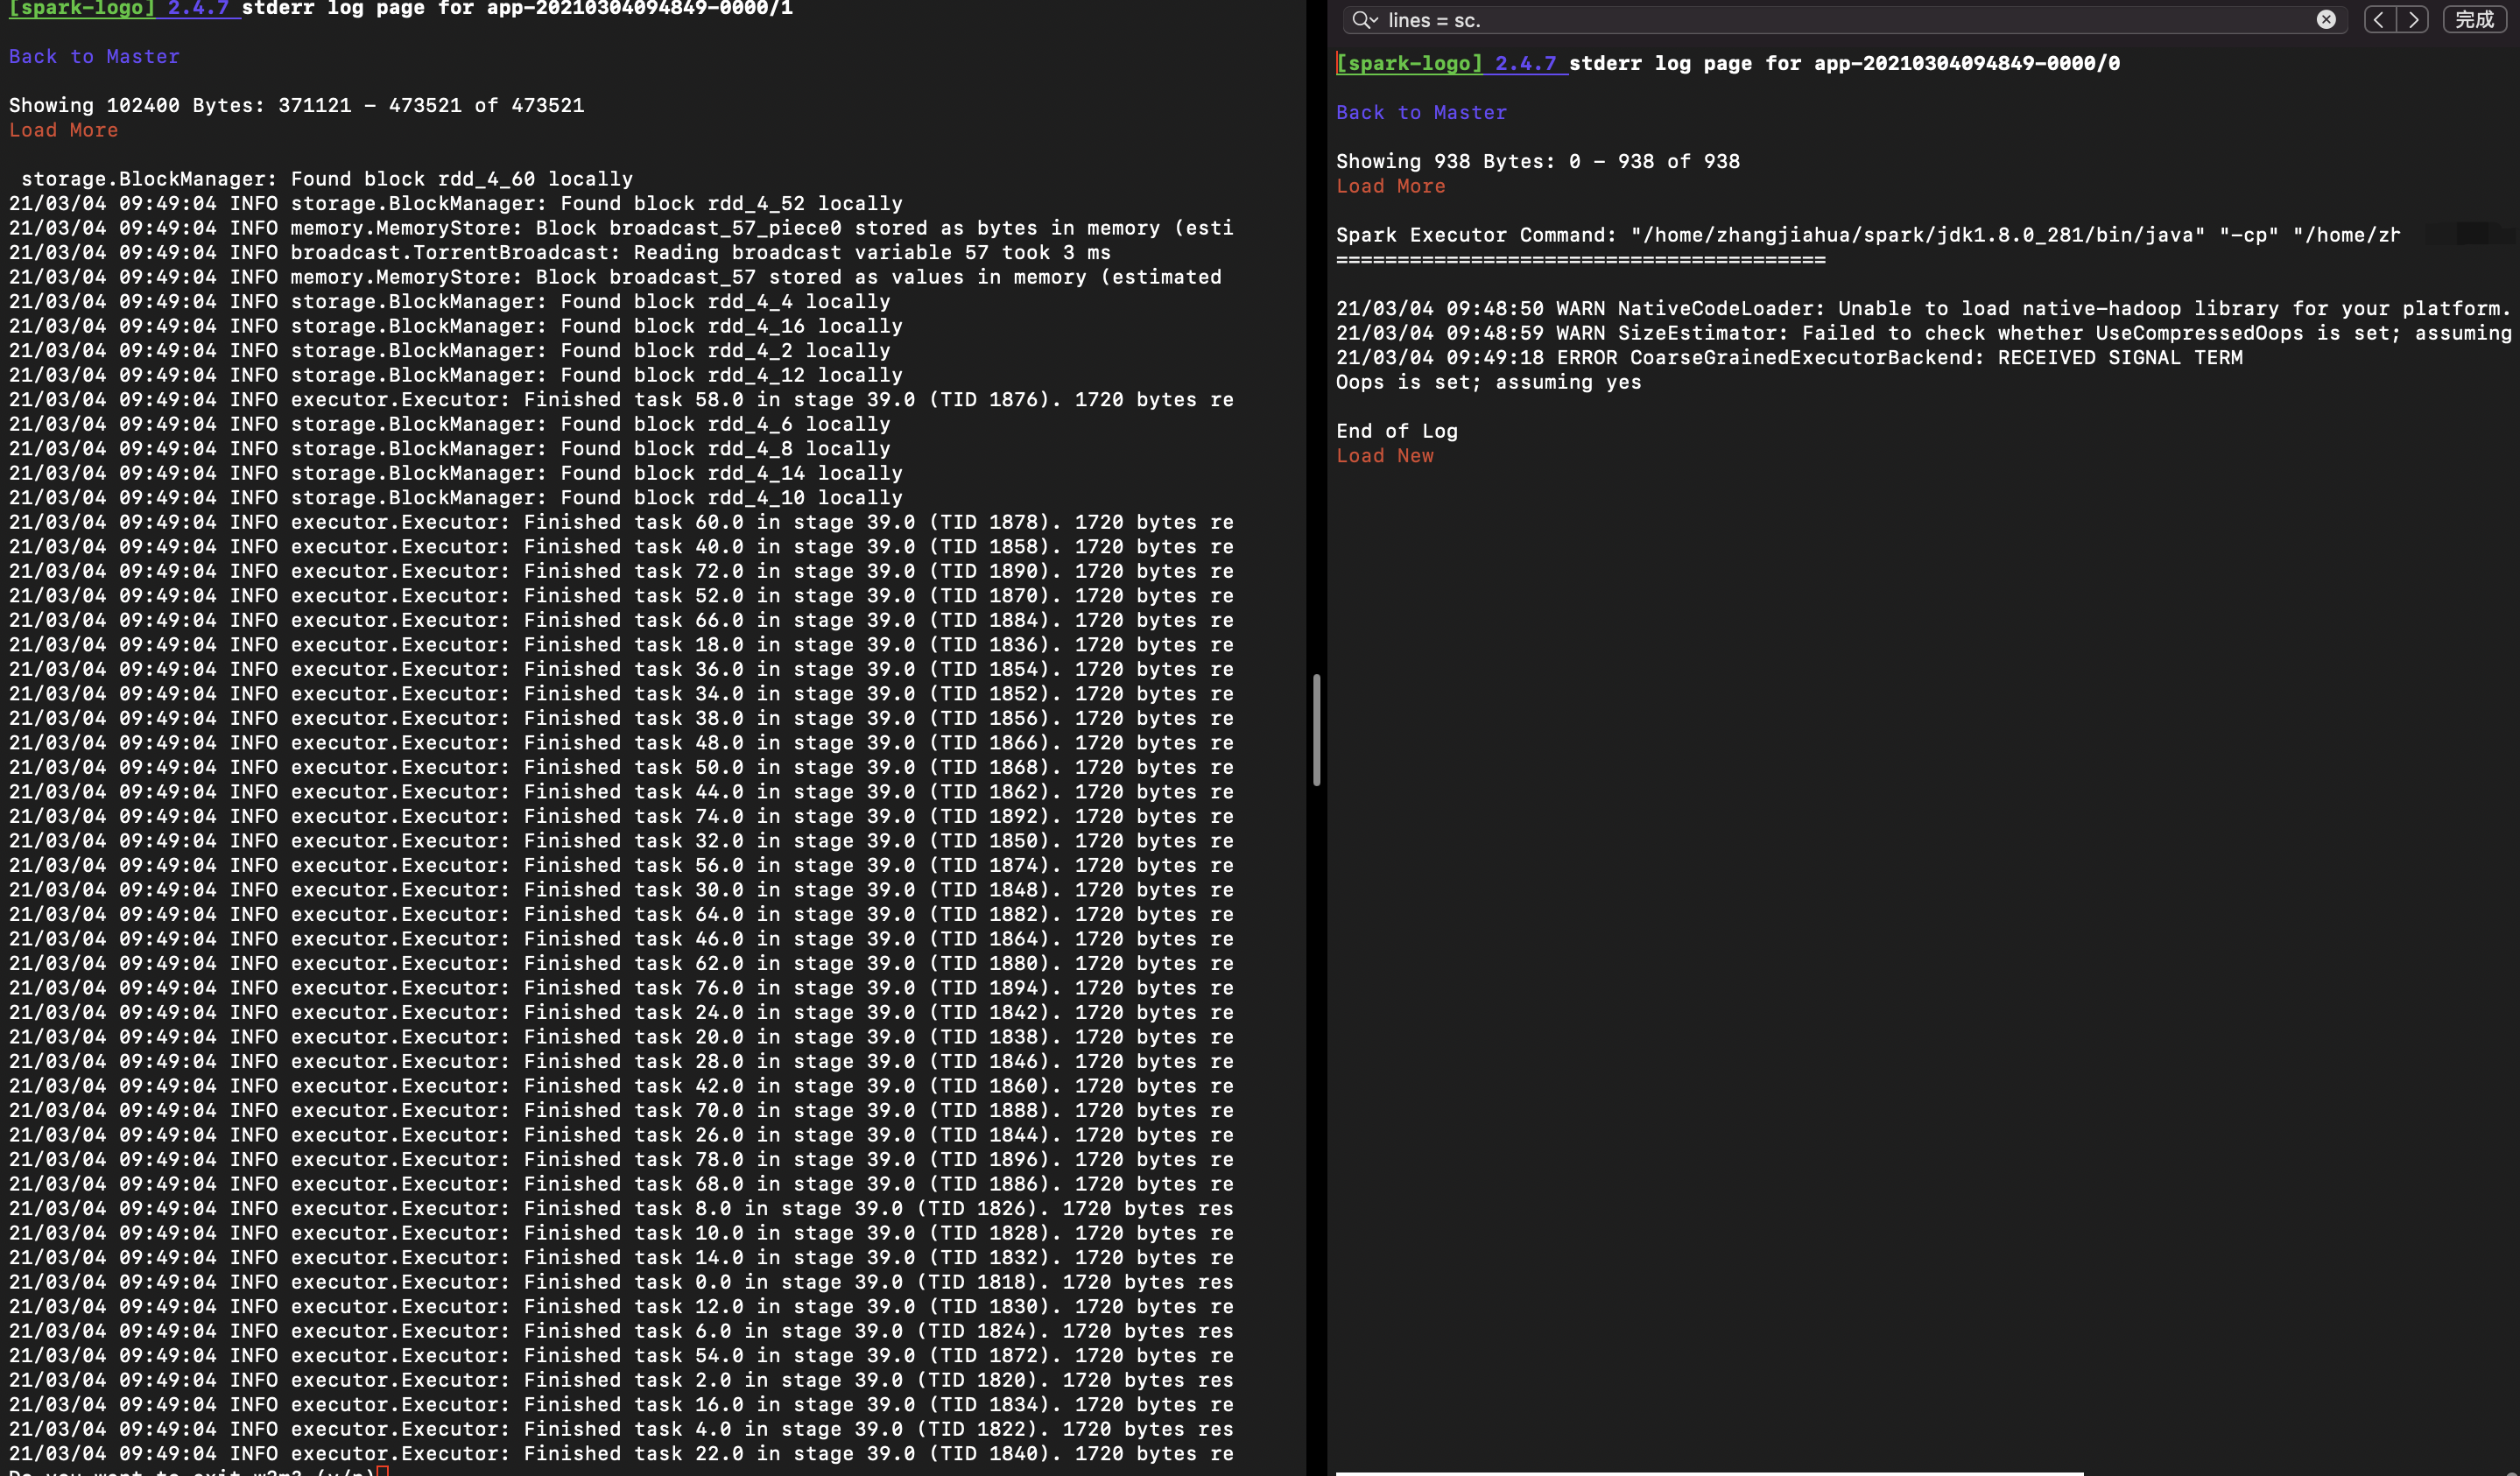This screenshot has height=1476, width=2520.
Task: Go to previous search match
Action: click(2379, 20)
